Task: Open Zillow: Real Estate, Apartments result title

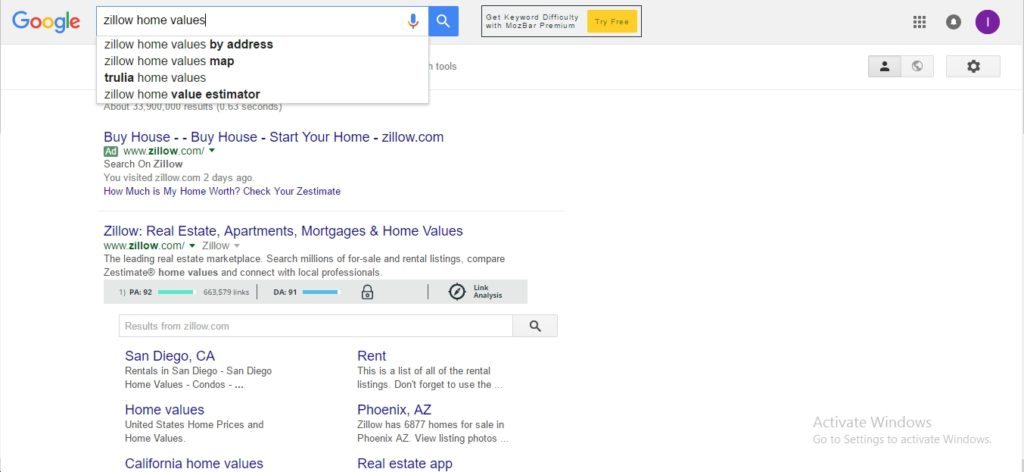Action: 283,231
